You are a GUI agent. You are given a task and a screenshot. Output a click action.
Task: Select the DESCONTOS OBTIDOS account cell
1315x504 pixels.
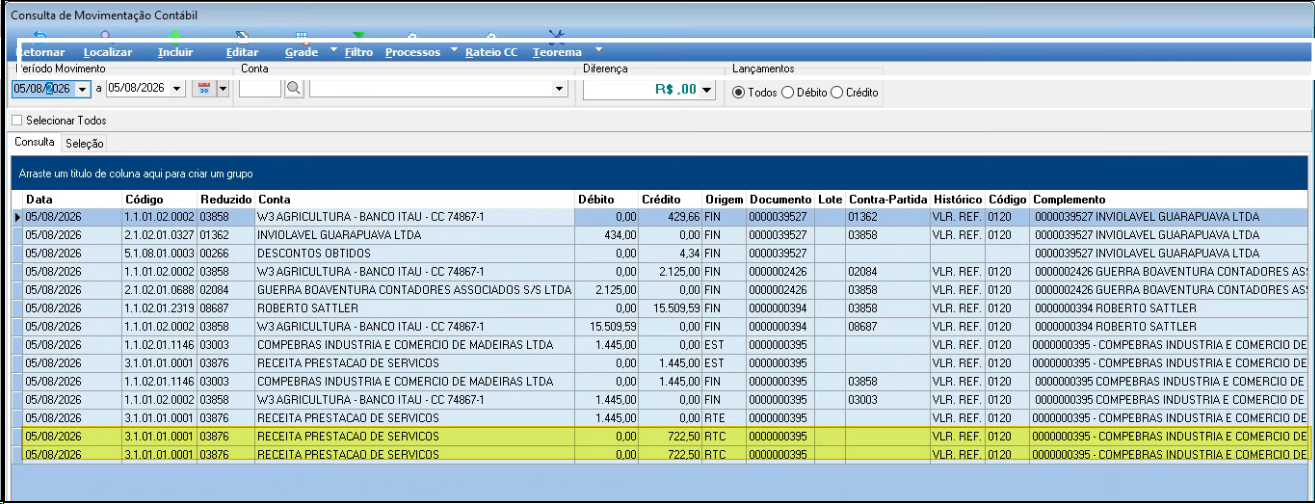click(x=415, y=253)
